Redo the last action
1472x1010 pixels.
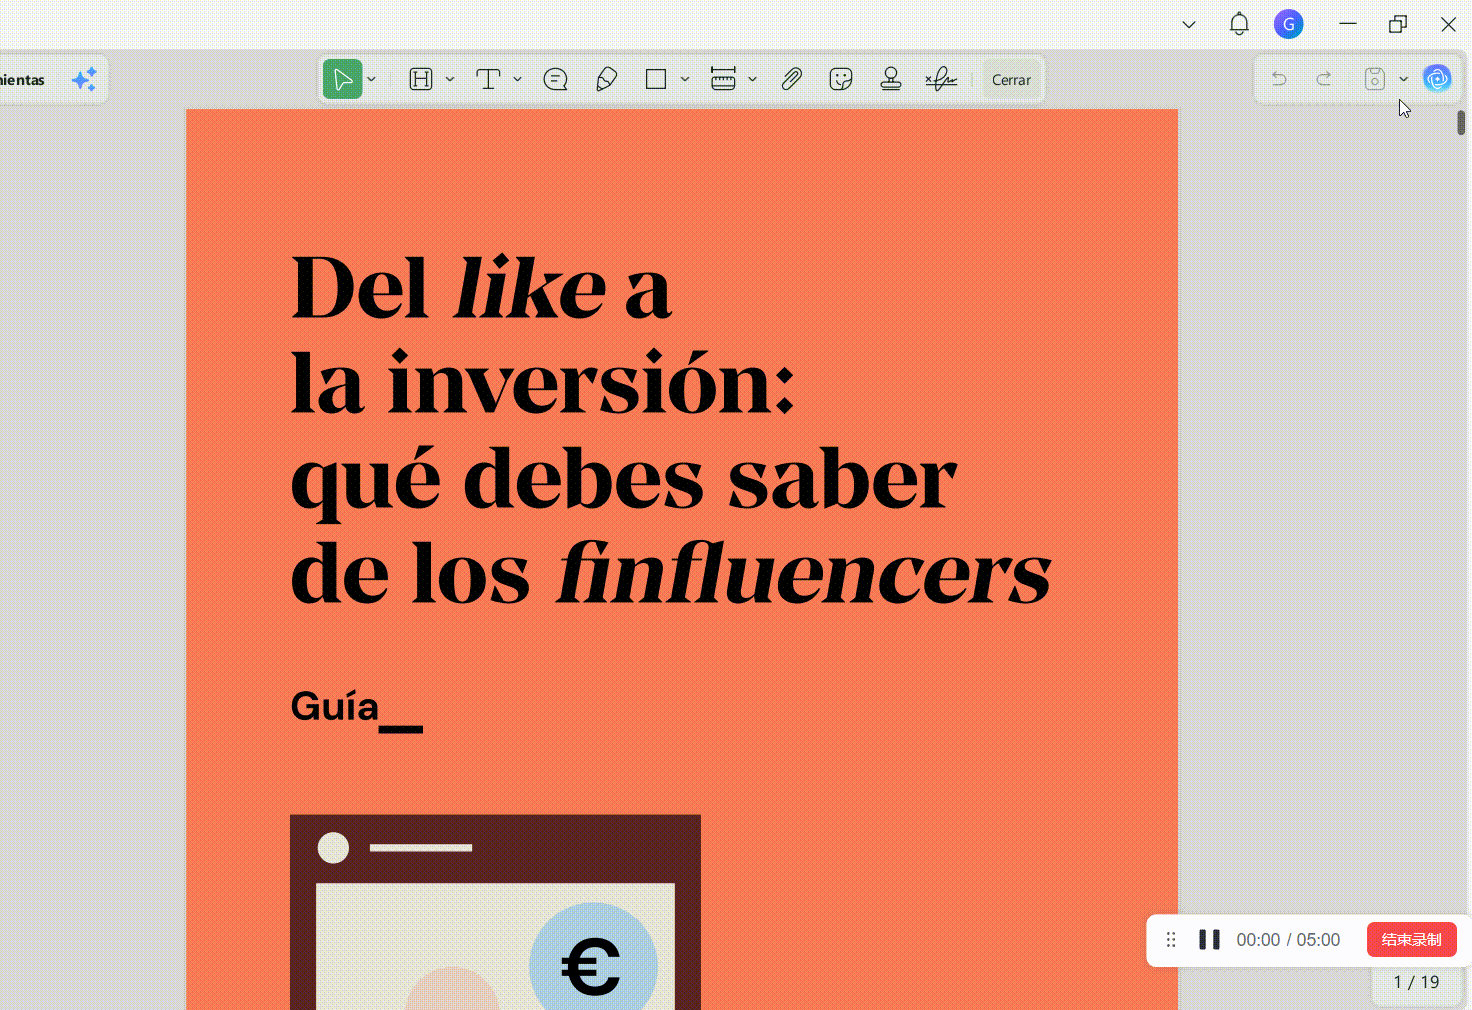pos(1324,79)
